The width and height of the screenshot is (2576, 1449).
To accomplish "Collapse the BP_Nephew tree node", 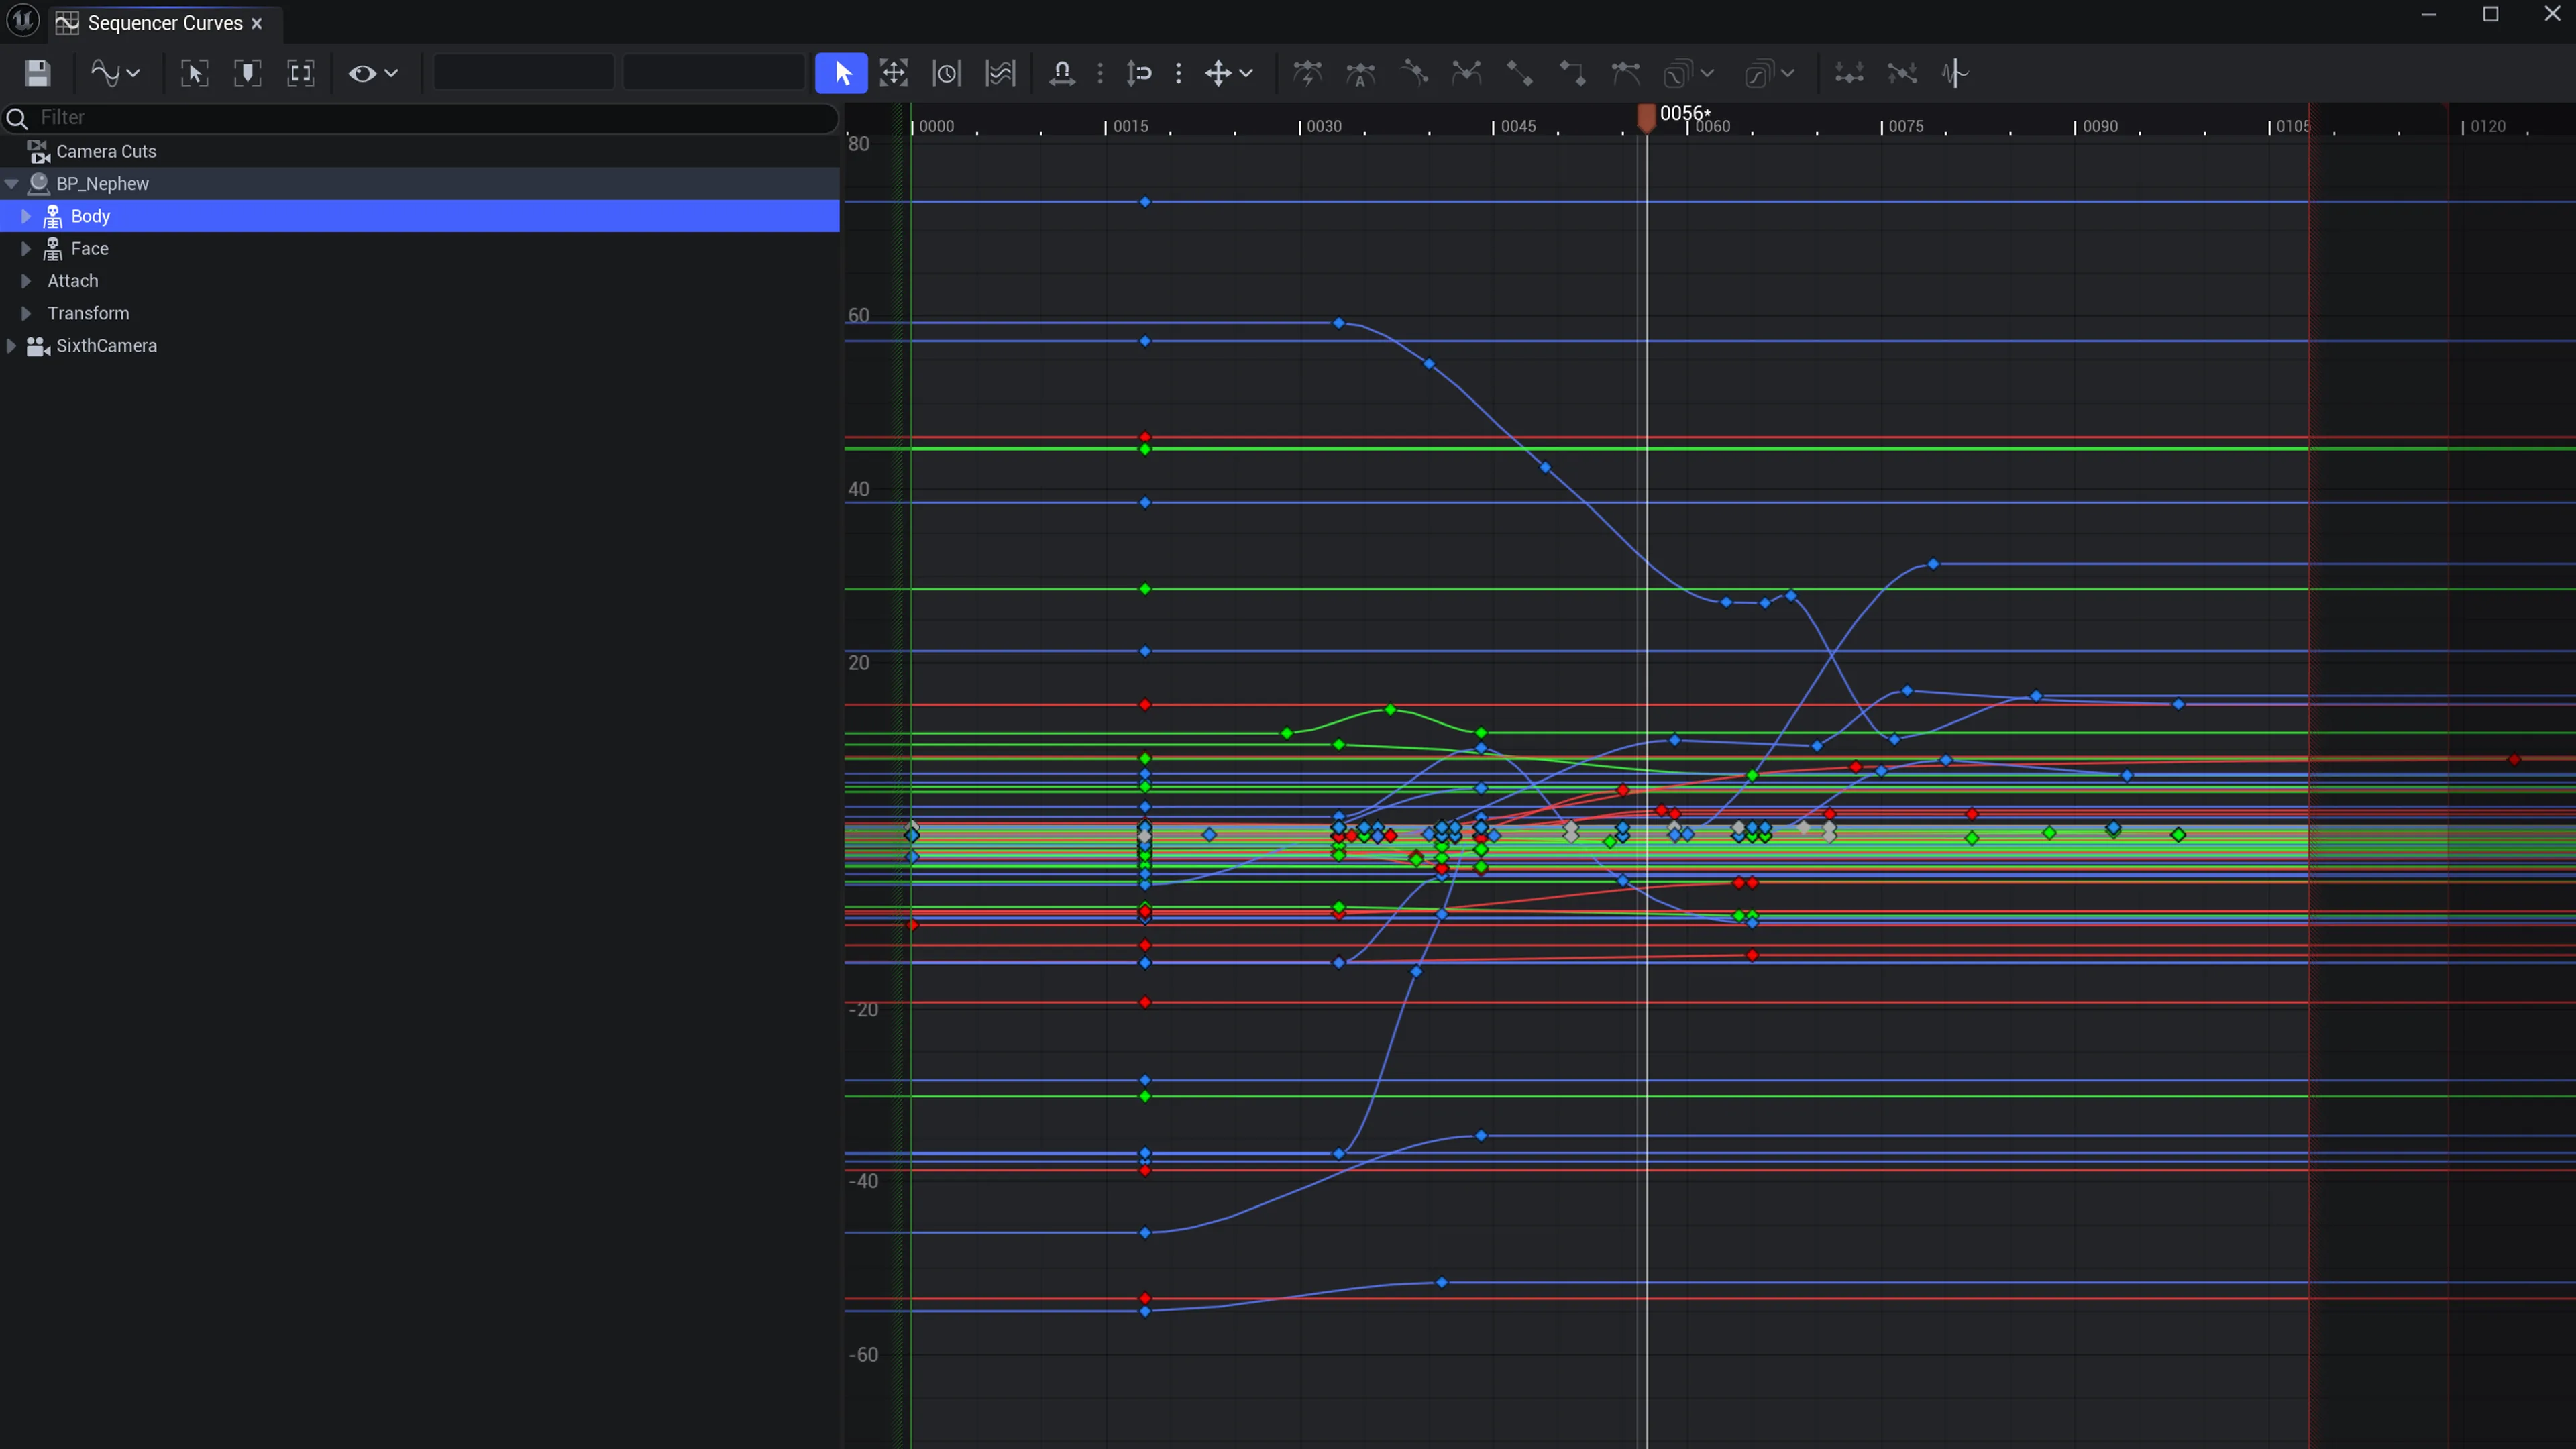I will (12, 184).
